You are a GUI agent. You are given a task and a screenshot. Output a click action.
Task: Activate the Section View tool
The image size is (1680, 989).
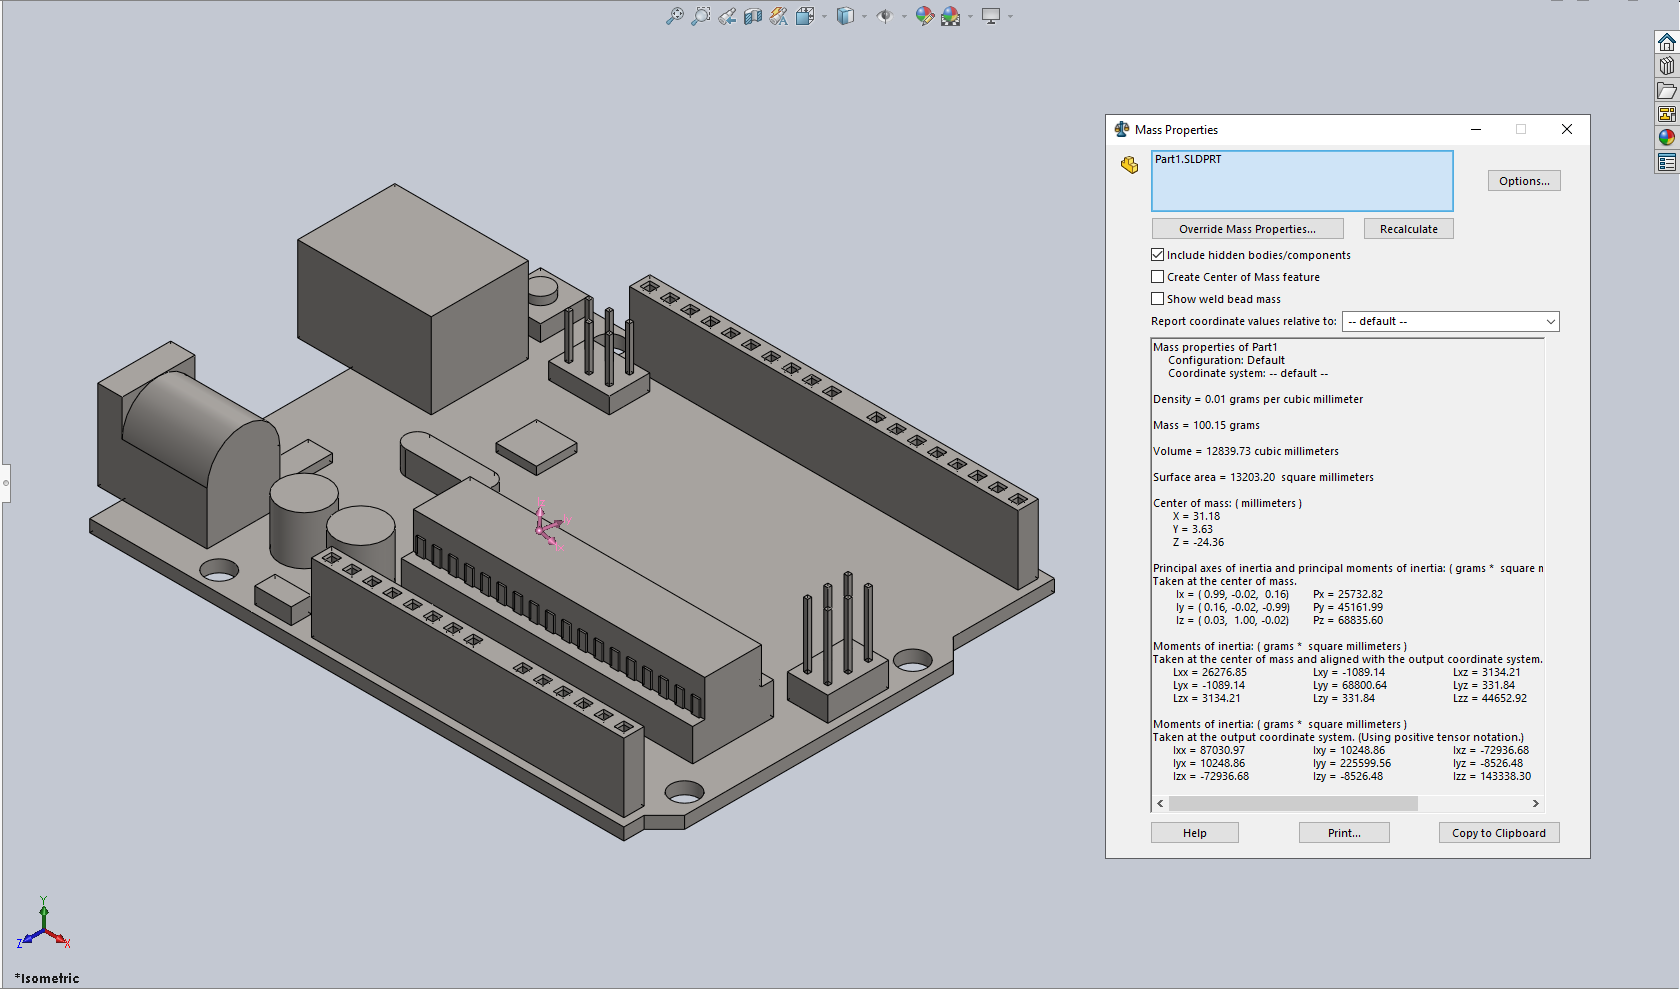(x=753, y=16)
